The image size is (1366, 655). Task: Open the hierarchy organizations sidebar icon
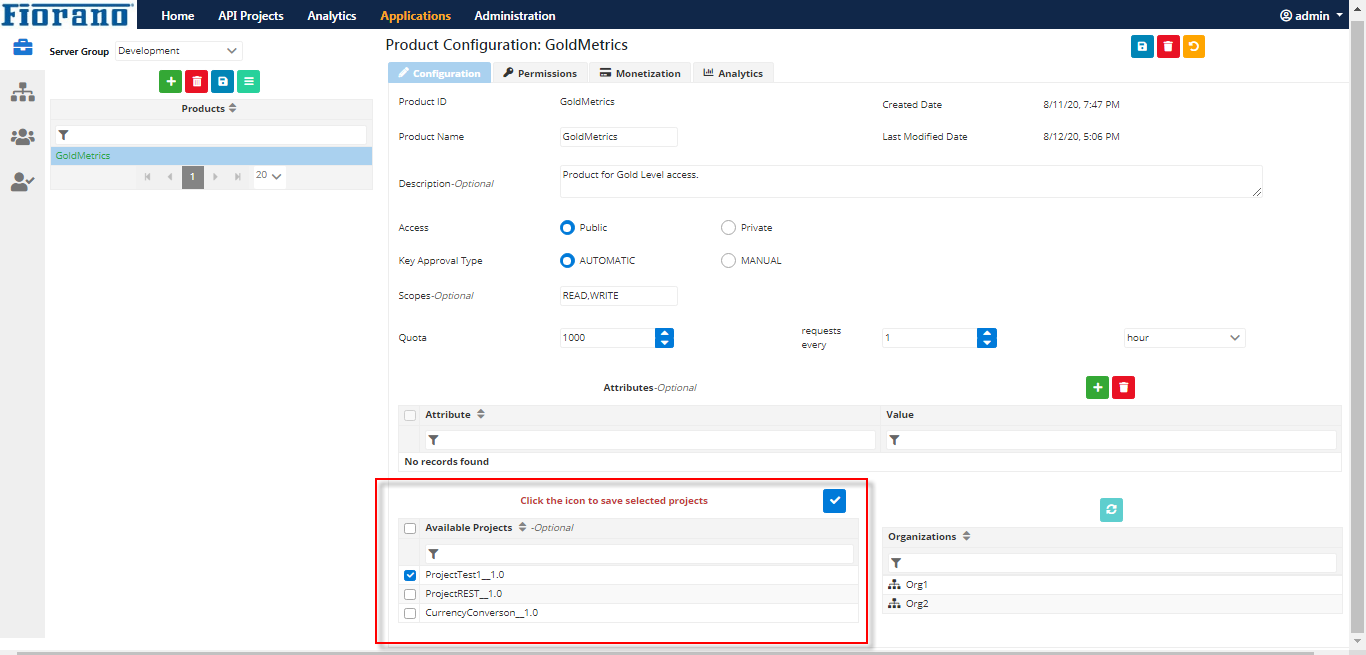[22, 92]
